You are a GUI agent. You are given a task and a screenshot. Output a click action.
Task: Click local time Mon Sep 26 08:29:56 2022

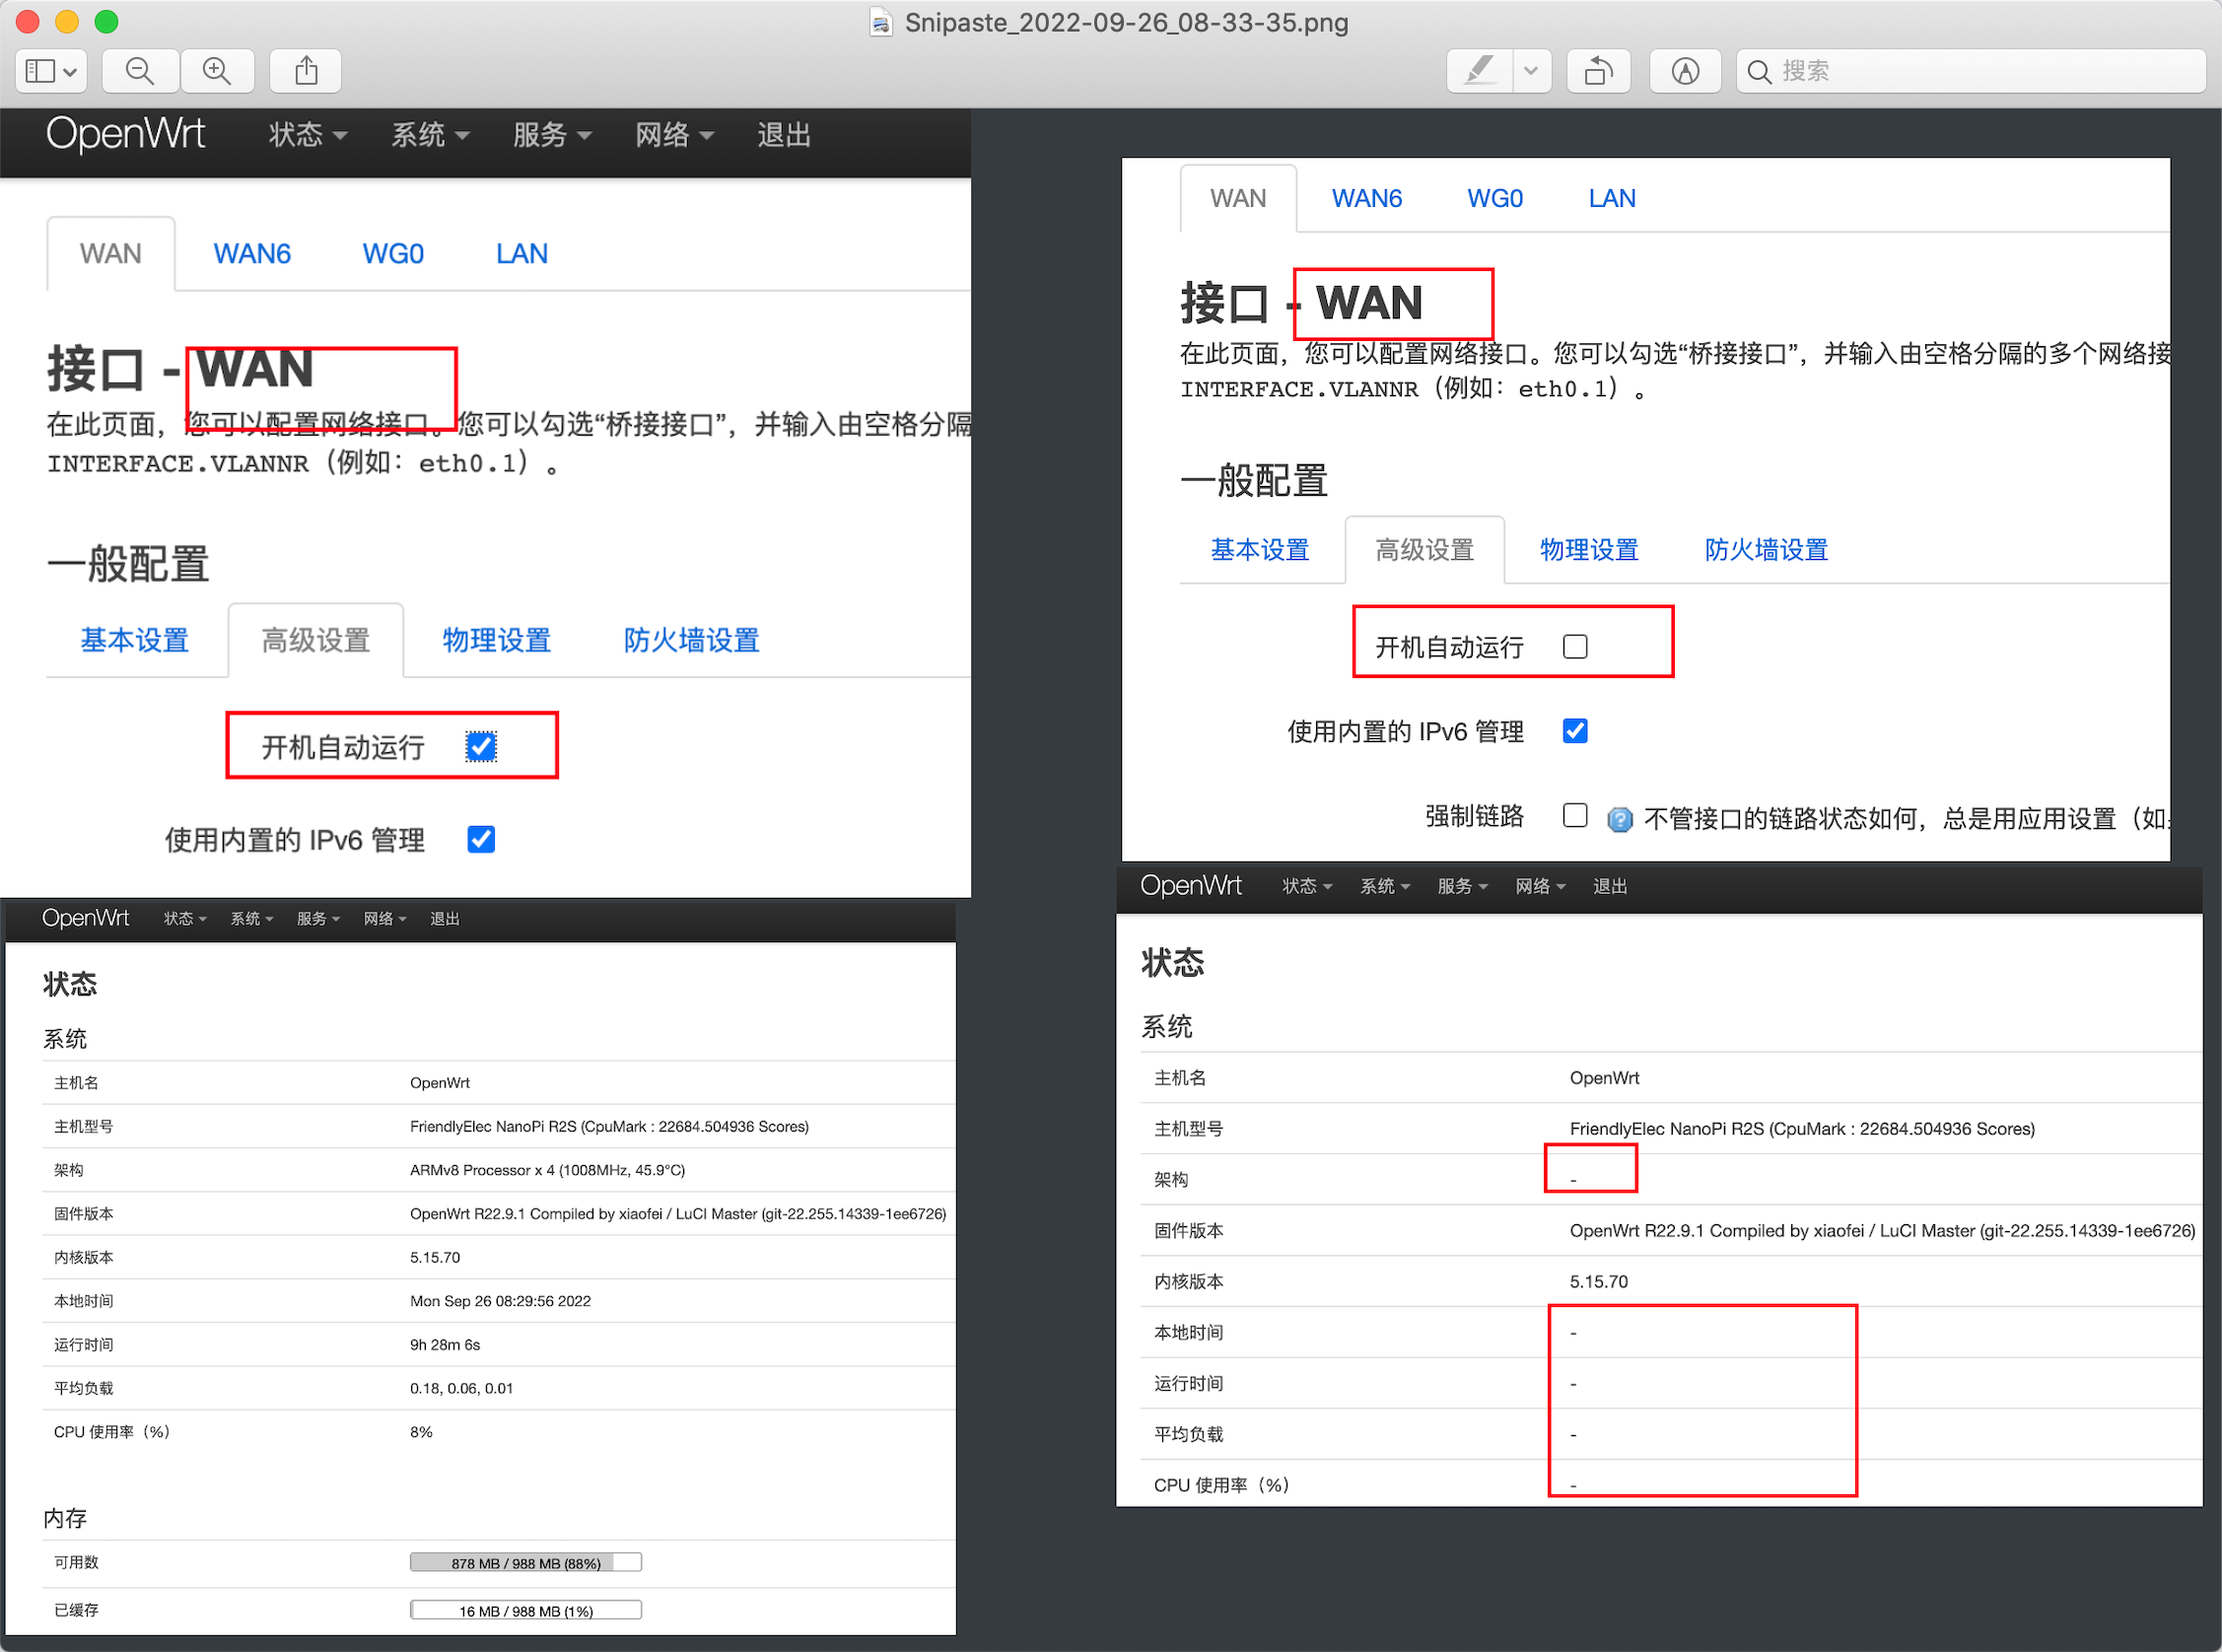click(500, 1301)
